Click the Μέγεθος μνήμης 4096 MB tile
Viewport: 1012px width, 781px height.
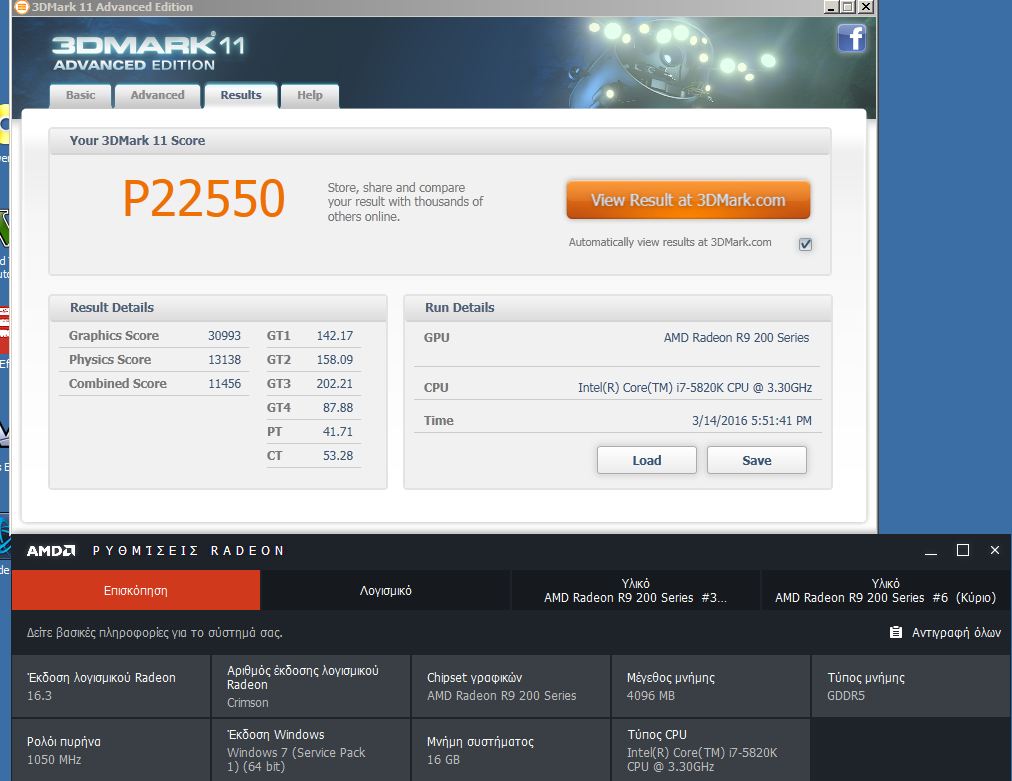(x=711, y=686)
